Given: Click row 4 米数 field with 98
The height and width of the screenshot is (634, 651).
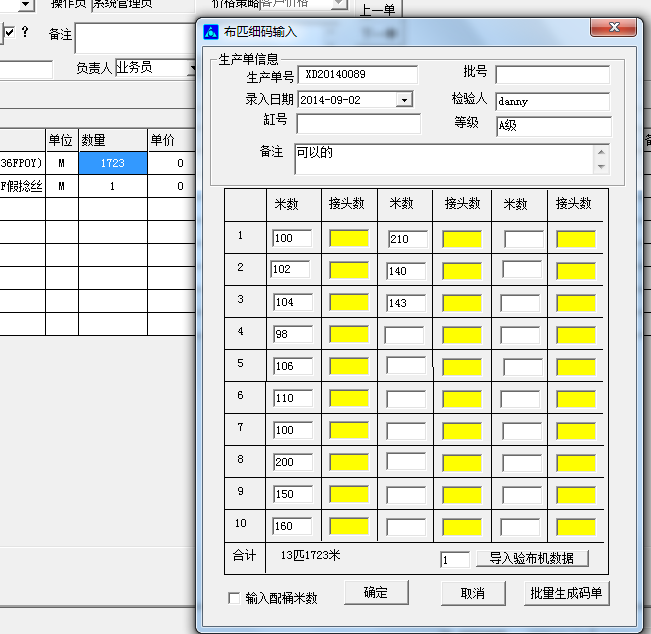Looking at the screenshot, I should [293, 334].
